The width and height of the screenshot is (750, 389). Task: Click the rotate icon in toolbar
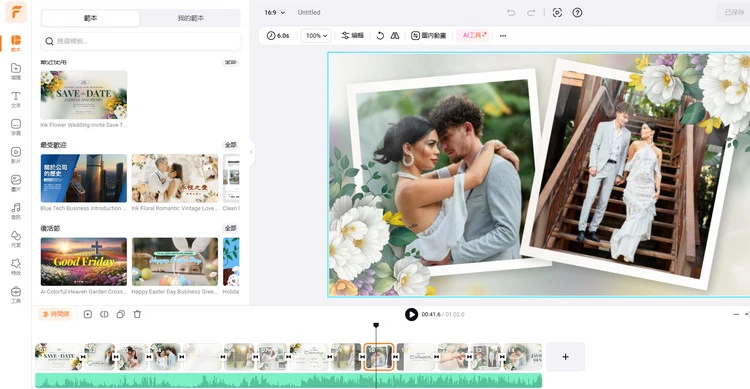(x=380, y=35)
